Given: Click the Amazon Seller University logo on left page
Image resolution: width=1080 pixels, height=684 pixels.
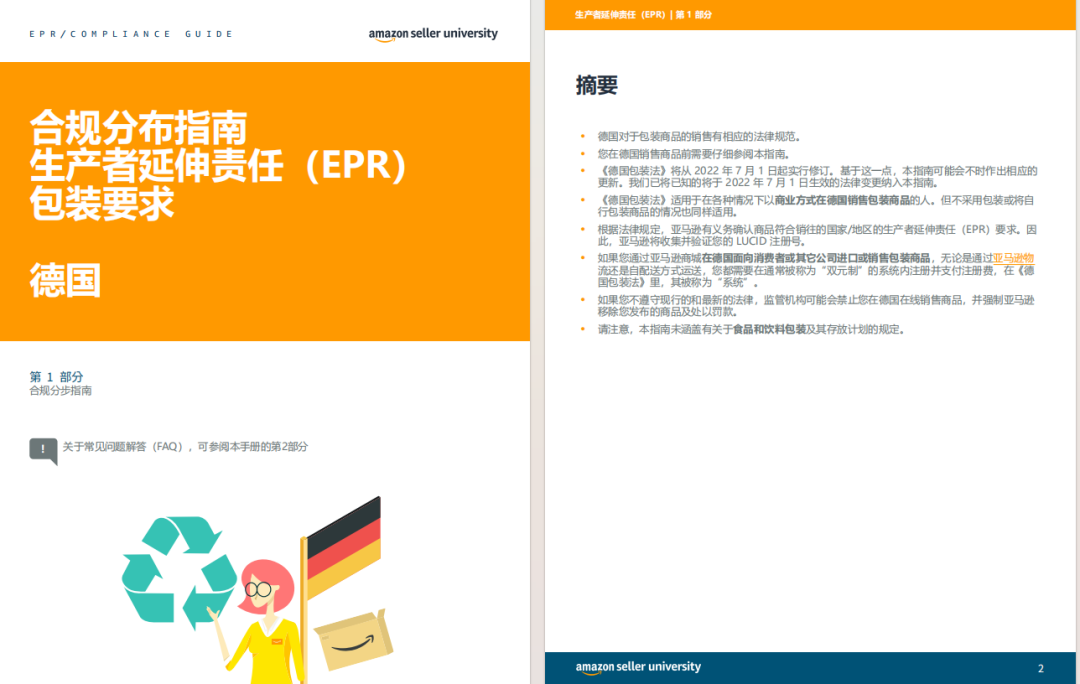Looking at the screenshot, I should (x=432, y=33).
